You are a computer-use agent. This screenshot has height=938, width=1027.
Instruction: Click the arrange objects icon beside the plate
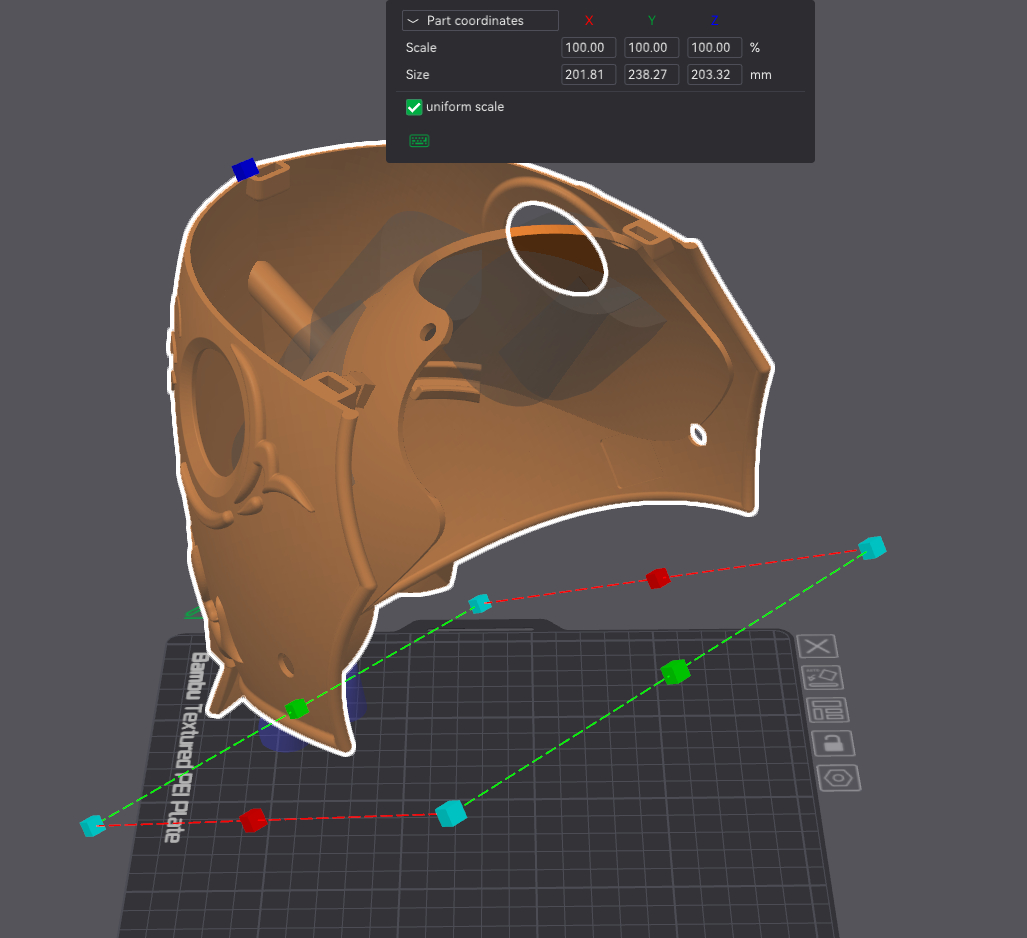tap(829, 710)
